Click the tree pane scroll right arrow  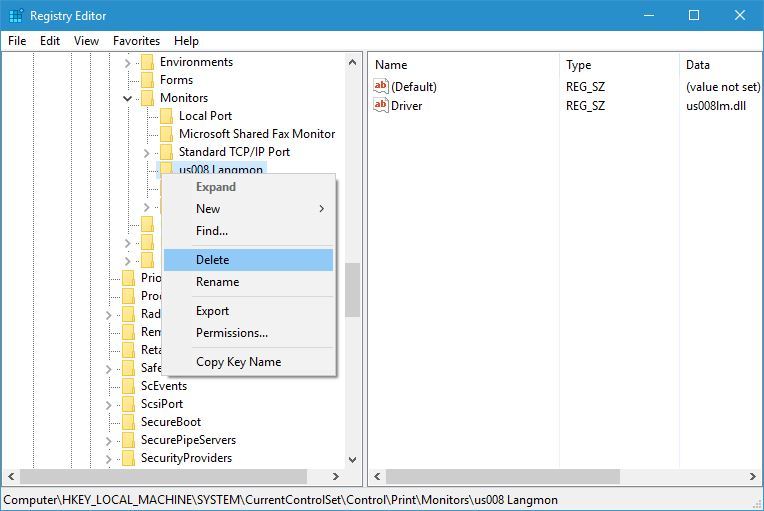pos(335,476)
